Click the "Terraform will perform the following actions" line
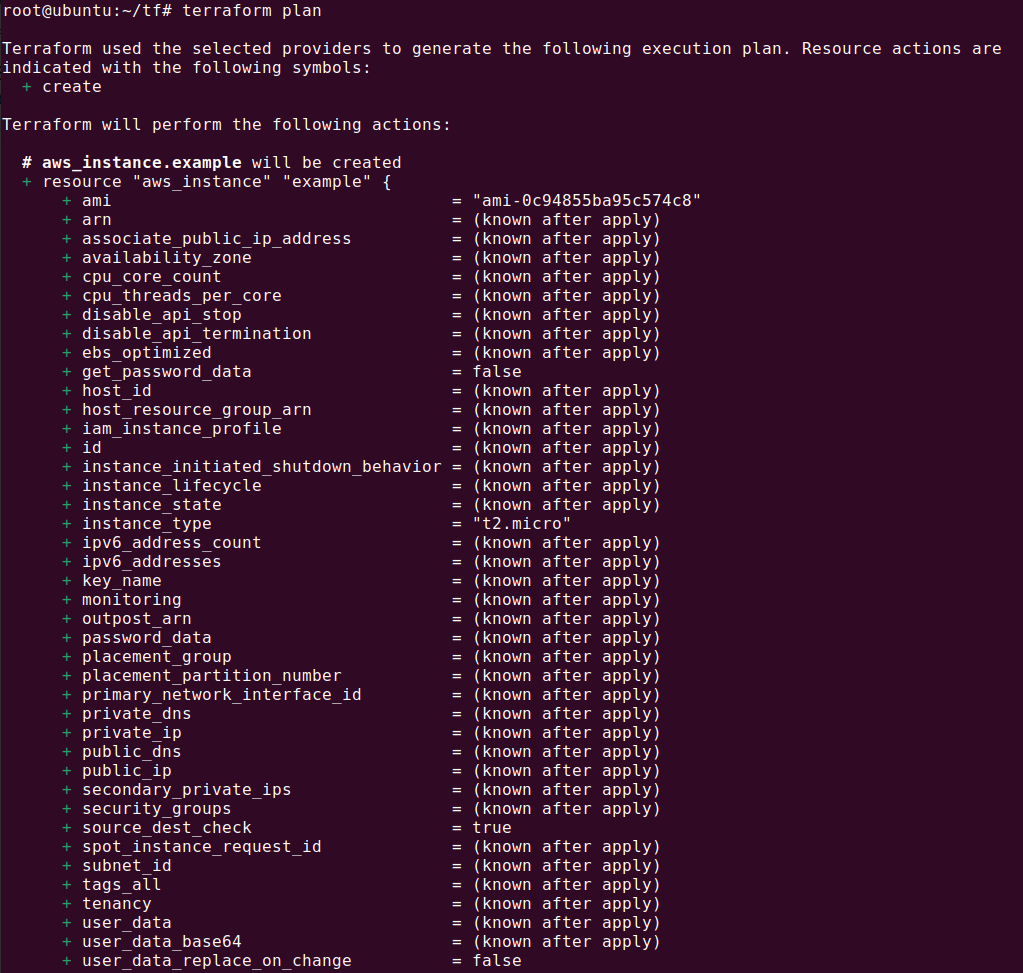 click(x=226, y=125)
